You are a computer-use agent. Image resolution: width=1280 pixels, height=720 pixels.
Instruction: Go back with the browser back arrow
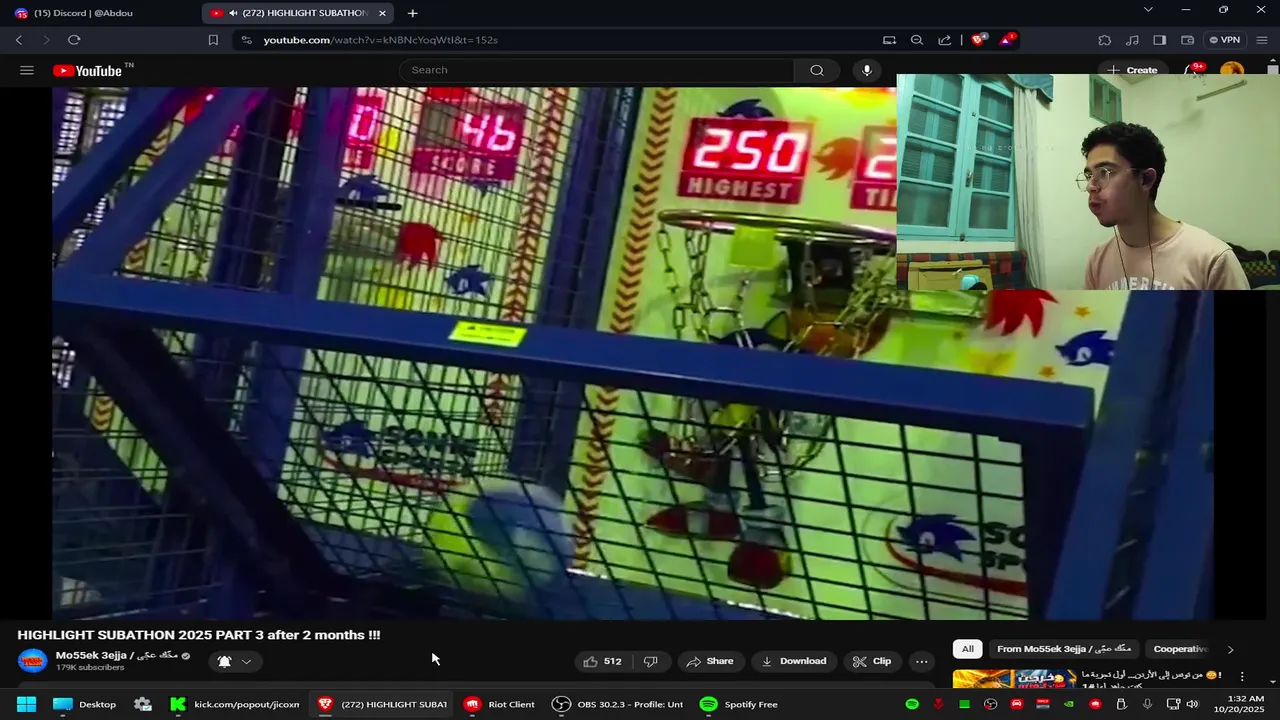[19, 40]
